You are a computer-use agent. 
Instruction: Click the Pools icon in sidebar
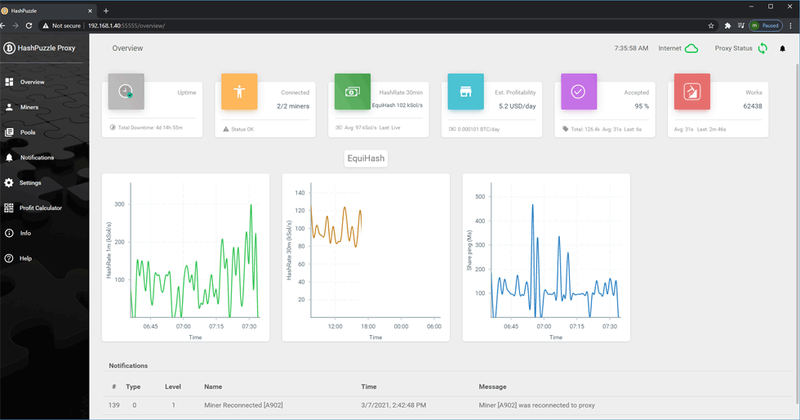point(9,132)
